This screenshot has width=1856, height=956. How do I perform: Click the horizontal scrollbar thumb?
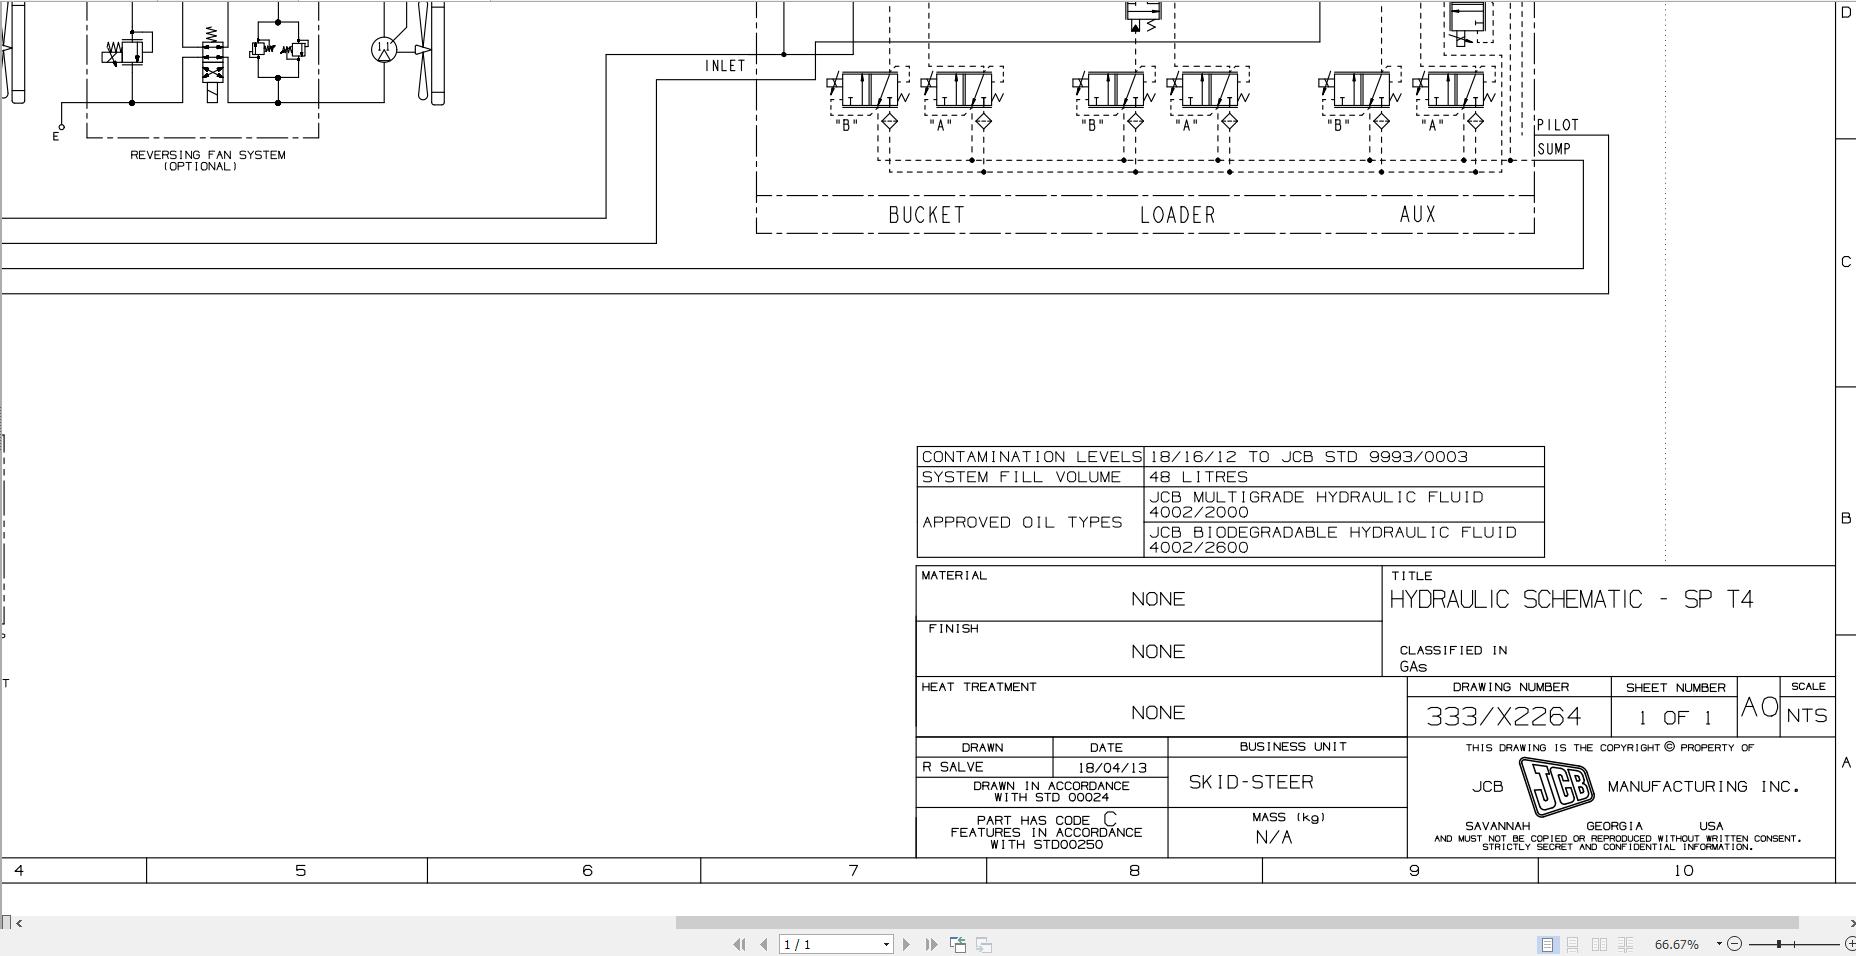coord(1237,922)
